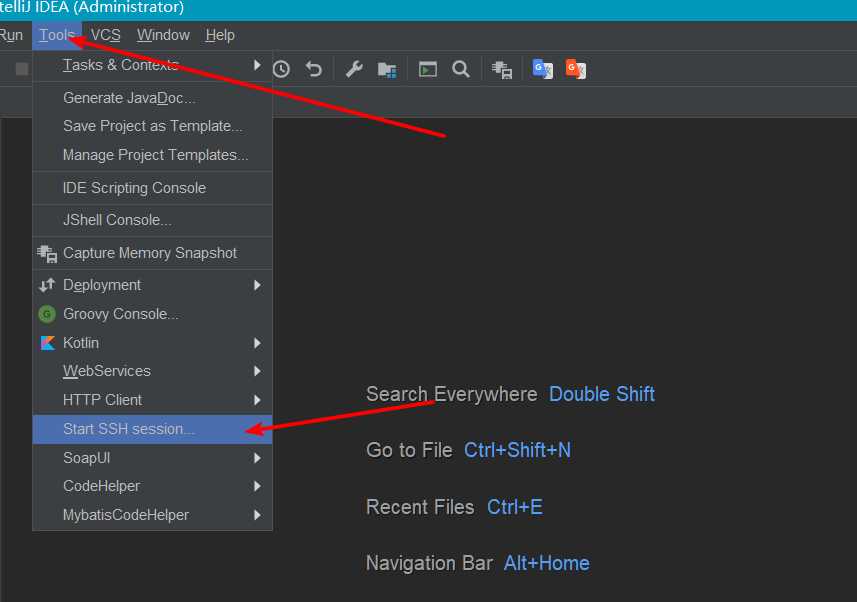
Task: Click the Capture Memory Snapshot menu icon
Action: [x=47, y=254]
